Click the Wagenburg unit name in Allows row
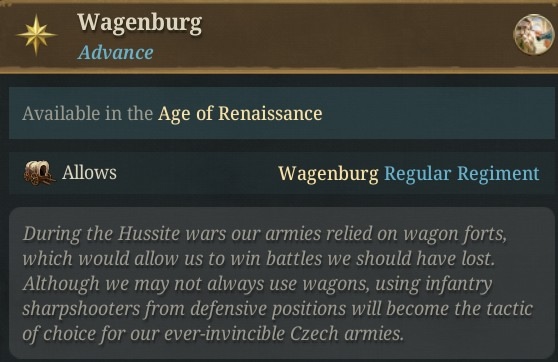Image resolution: width=558 pixels, height=362 pixels. (328, 174)
